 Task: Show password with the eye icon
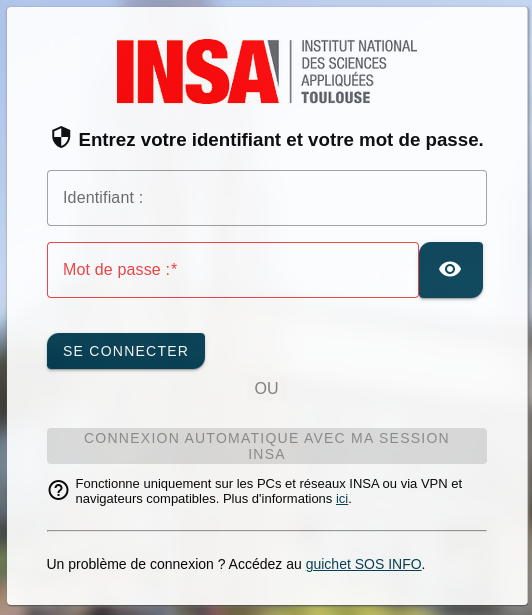451,270
